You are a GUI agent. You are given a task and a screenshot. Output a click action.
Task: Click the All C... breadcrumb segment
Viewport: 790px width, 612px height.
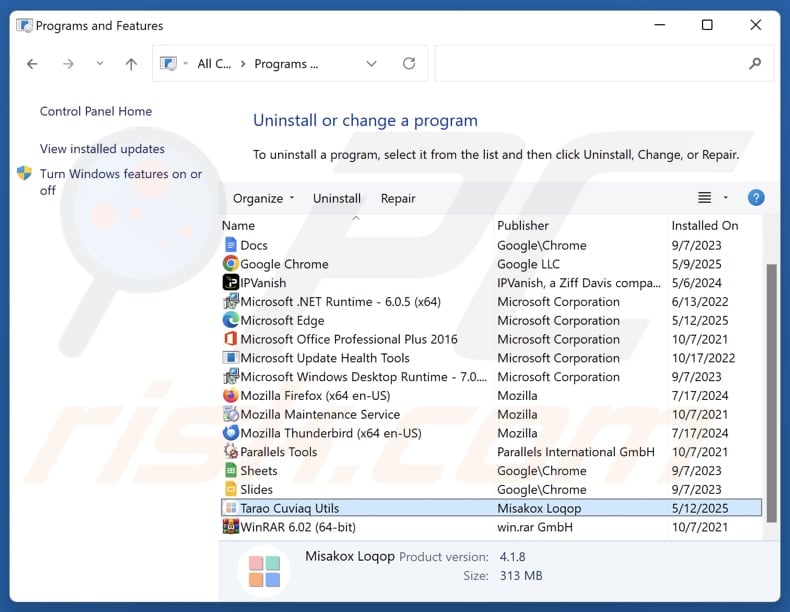[x=214, y=64]
